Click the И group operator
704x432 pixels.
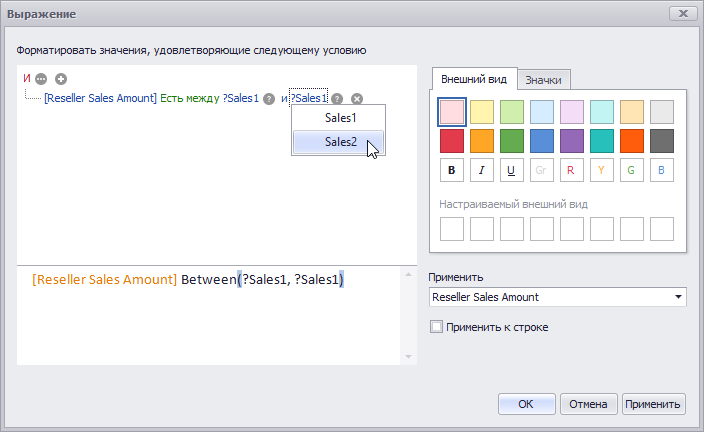pyautogui.click(x=27, y=79)
